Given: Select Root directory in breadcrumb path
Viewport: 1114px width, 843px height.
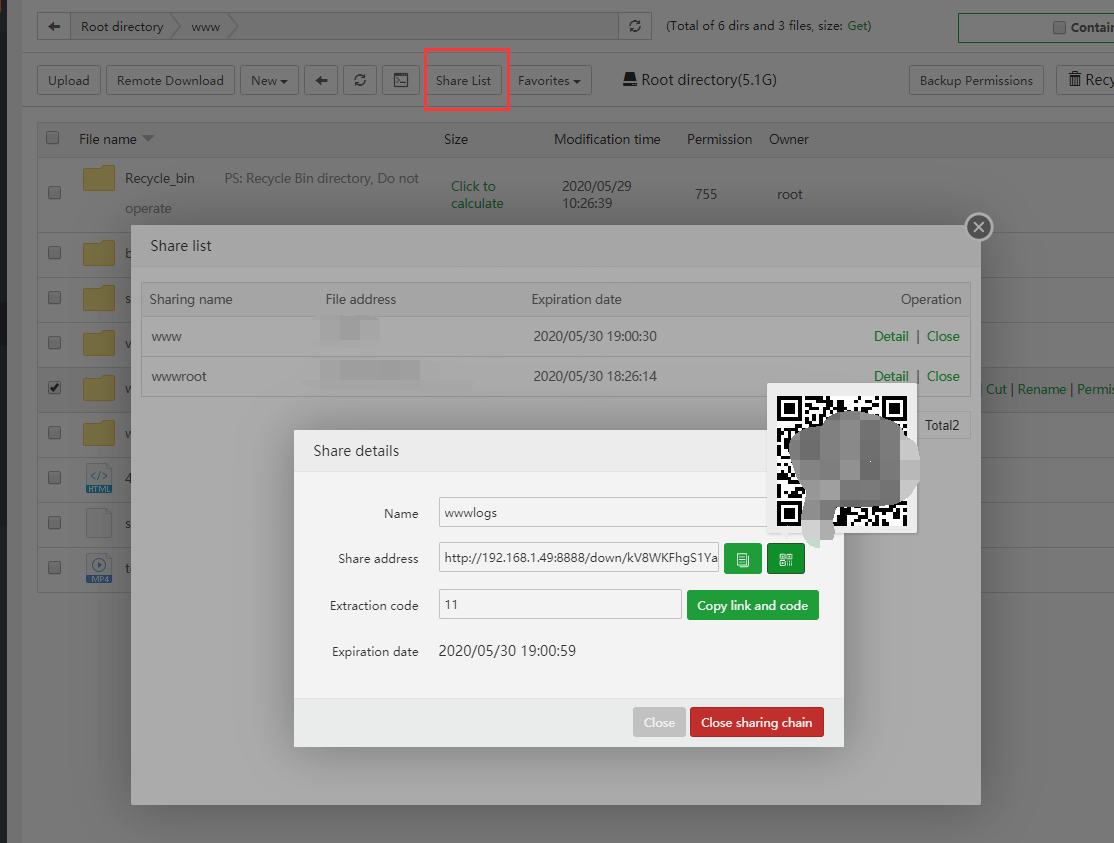Looking at the screenshot, I should pyautogui.click(x=122, y=27).
